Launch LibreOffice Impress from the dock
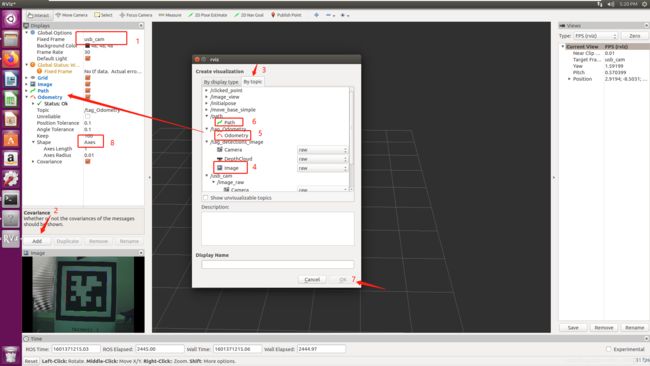This screenshot has width=650, height=366. tap(11, 119)
